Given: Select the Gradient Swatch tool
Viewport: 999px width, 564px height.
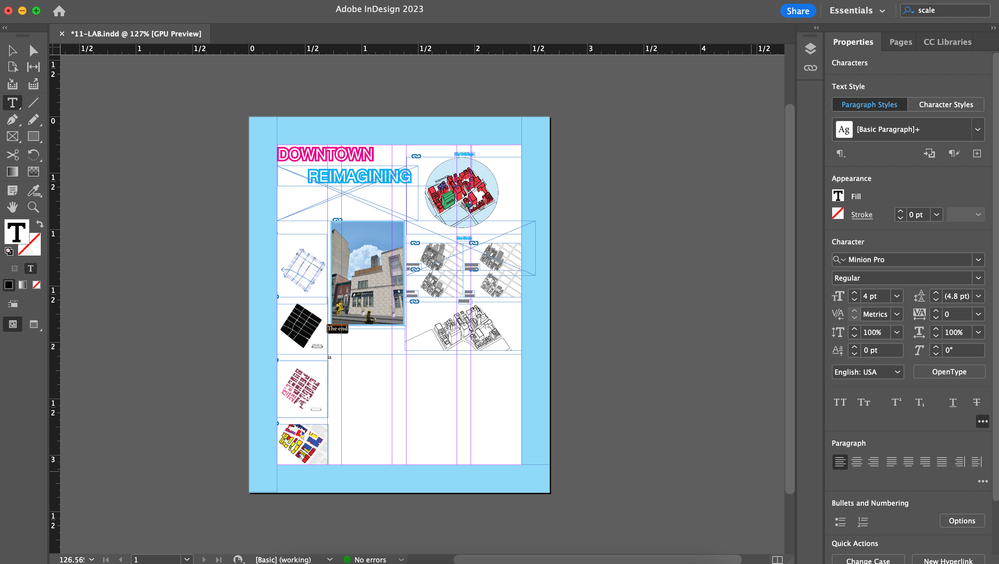Looking at the screenshot, I should pos(12,171).
